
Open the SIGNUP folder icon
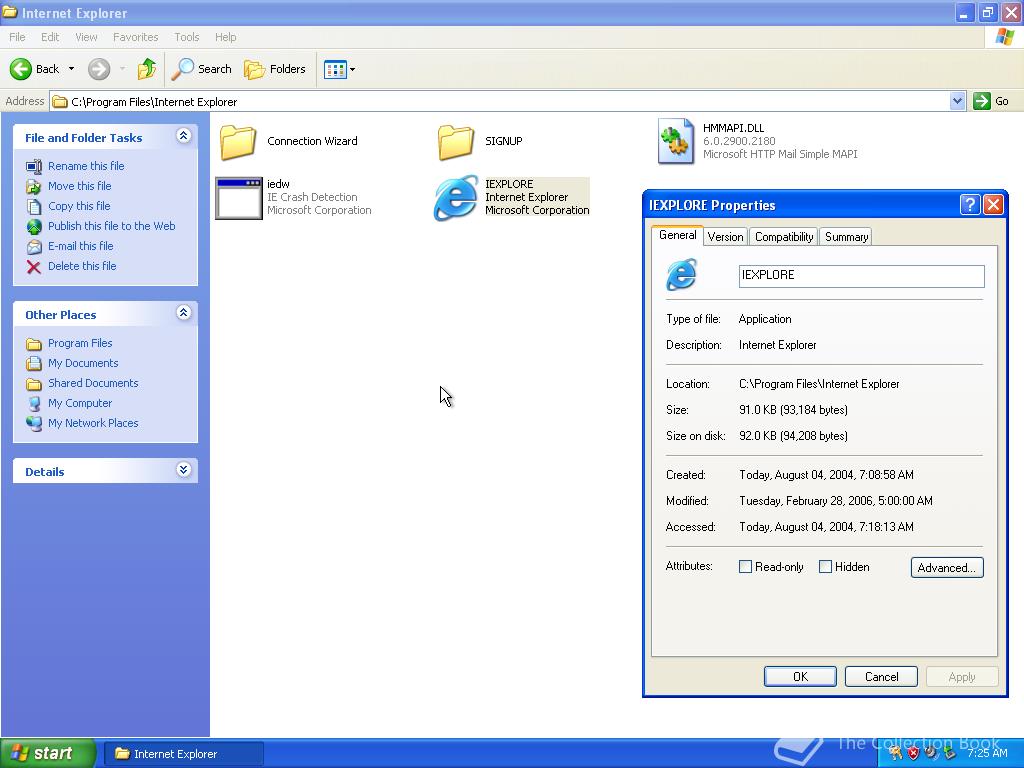[x=456, y=142]
